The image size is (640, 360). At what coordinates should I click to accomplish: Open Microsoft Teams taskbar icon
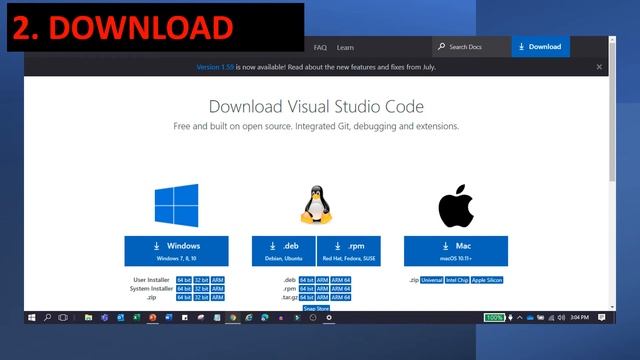[x=104, y=318]
